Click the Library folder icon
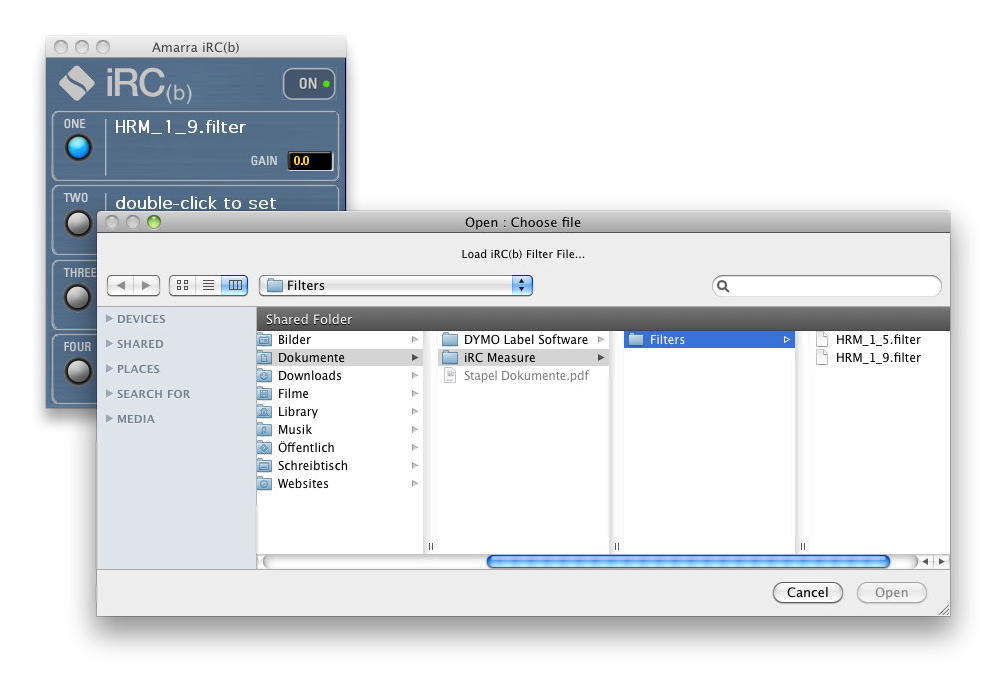This screenshot has width=1003, height=692. (265, 411)
